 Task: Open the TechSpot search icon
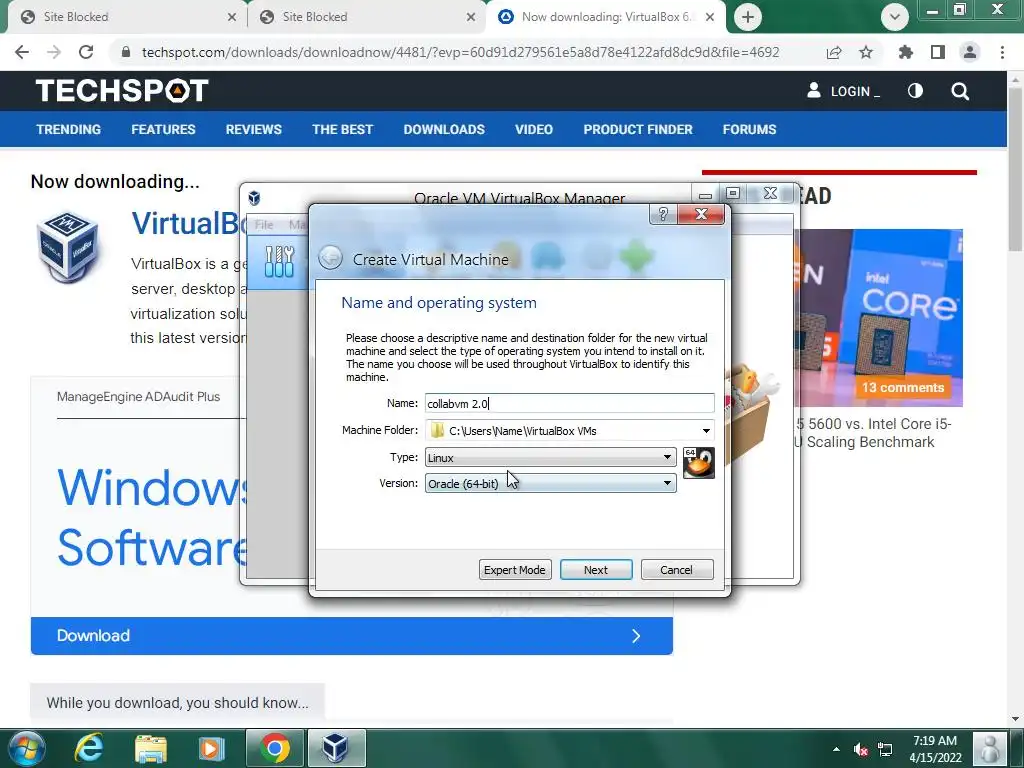pos(960,91)
